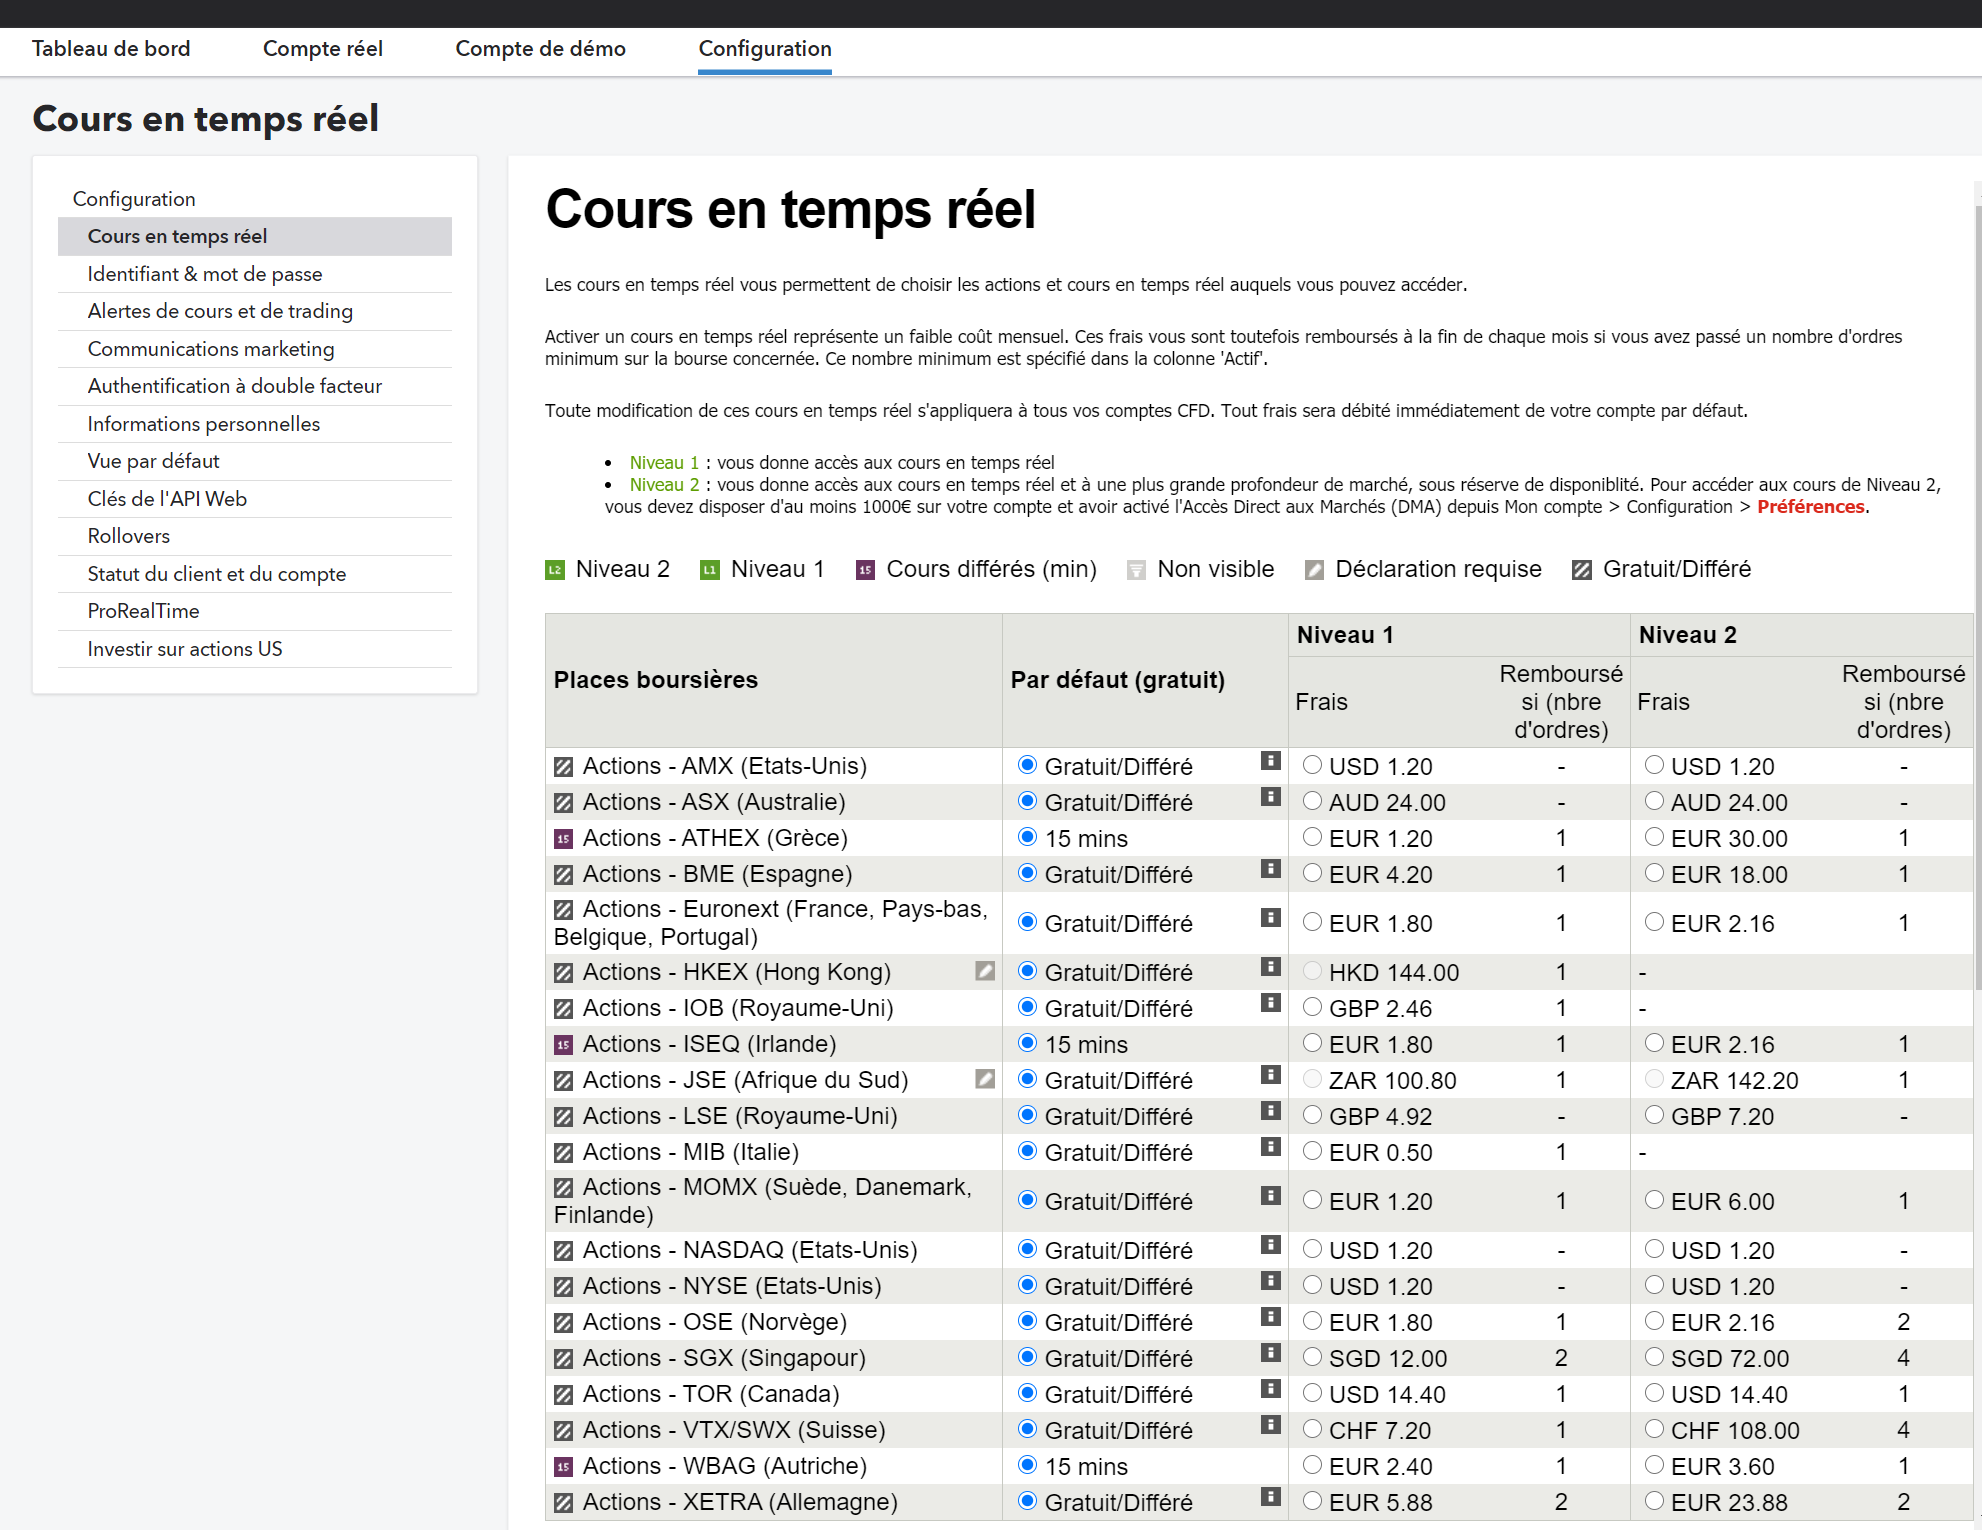Click info icon for LSE row
The width and height of the screenshot is (1982, 1530).
tap(1270, 1111)
